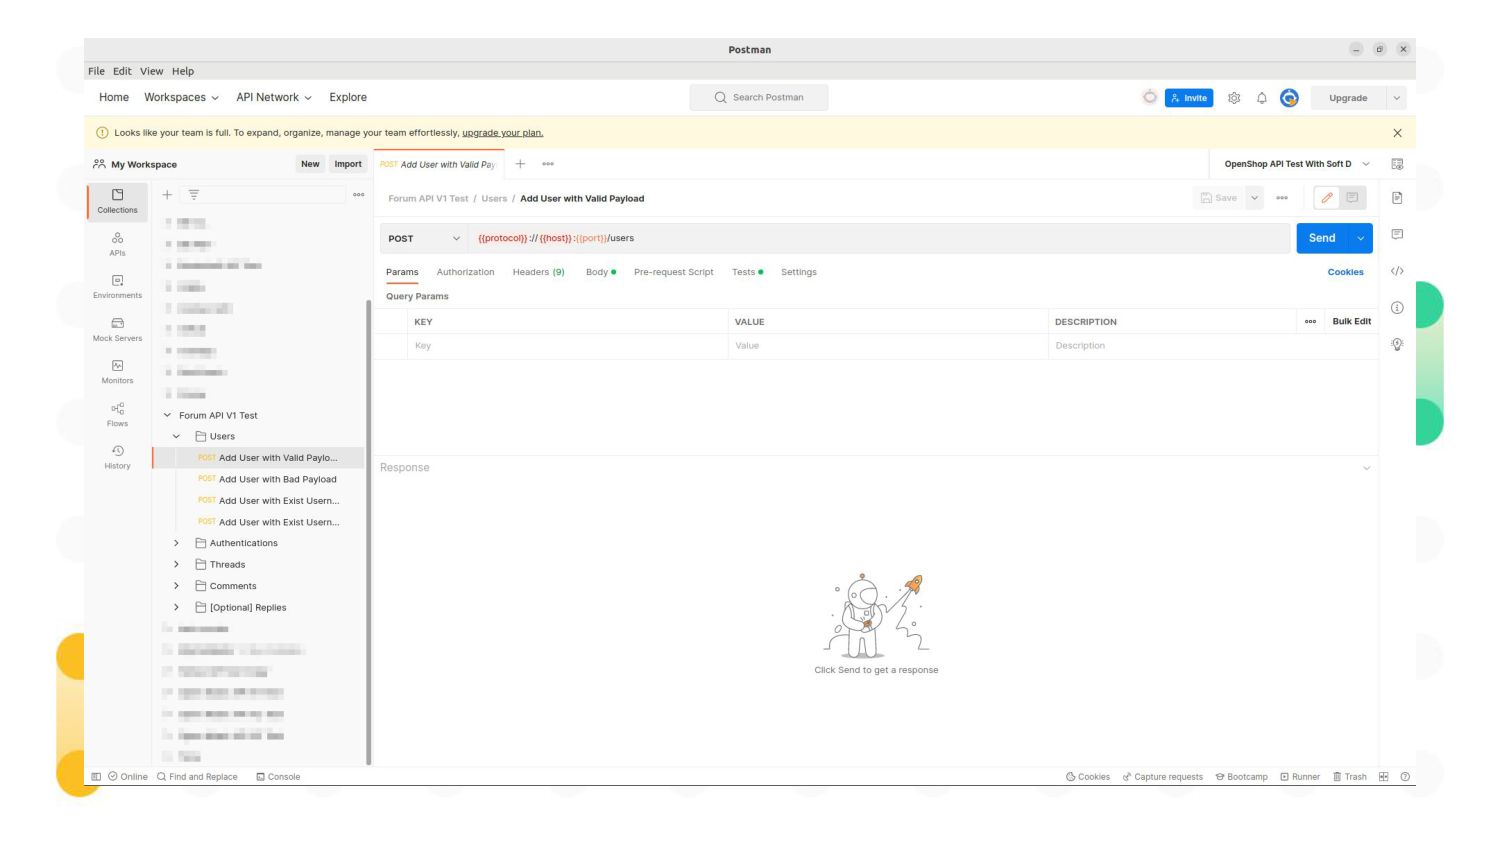The width and height of the screenshot is (1500, 844).
Task: Toggle the sidebar icon in the status bar
Action: pyautogui.click(x=96, y=777)
